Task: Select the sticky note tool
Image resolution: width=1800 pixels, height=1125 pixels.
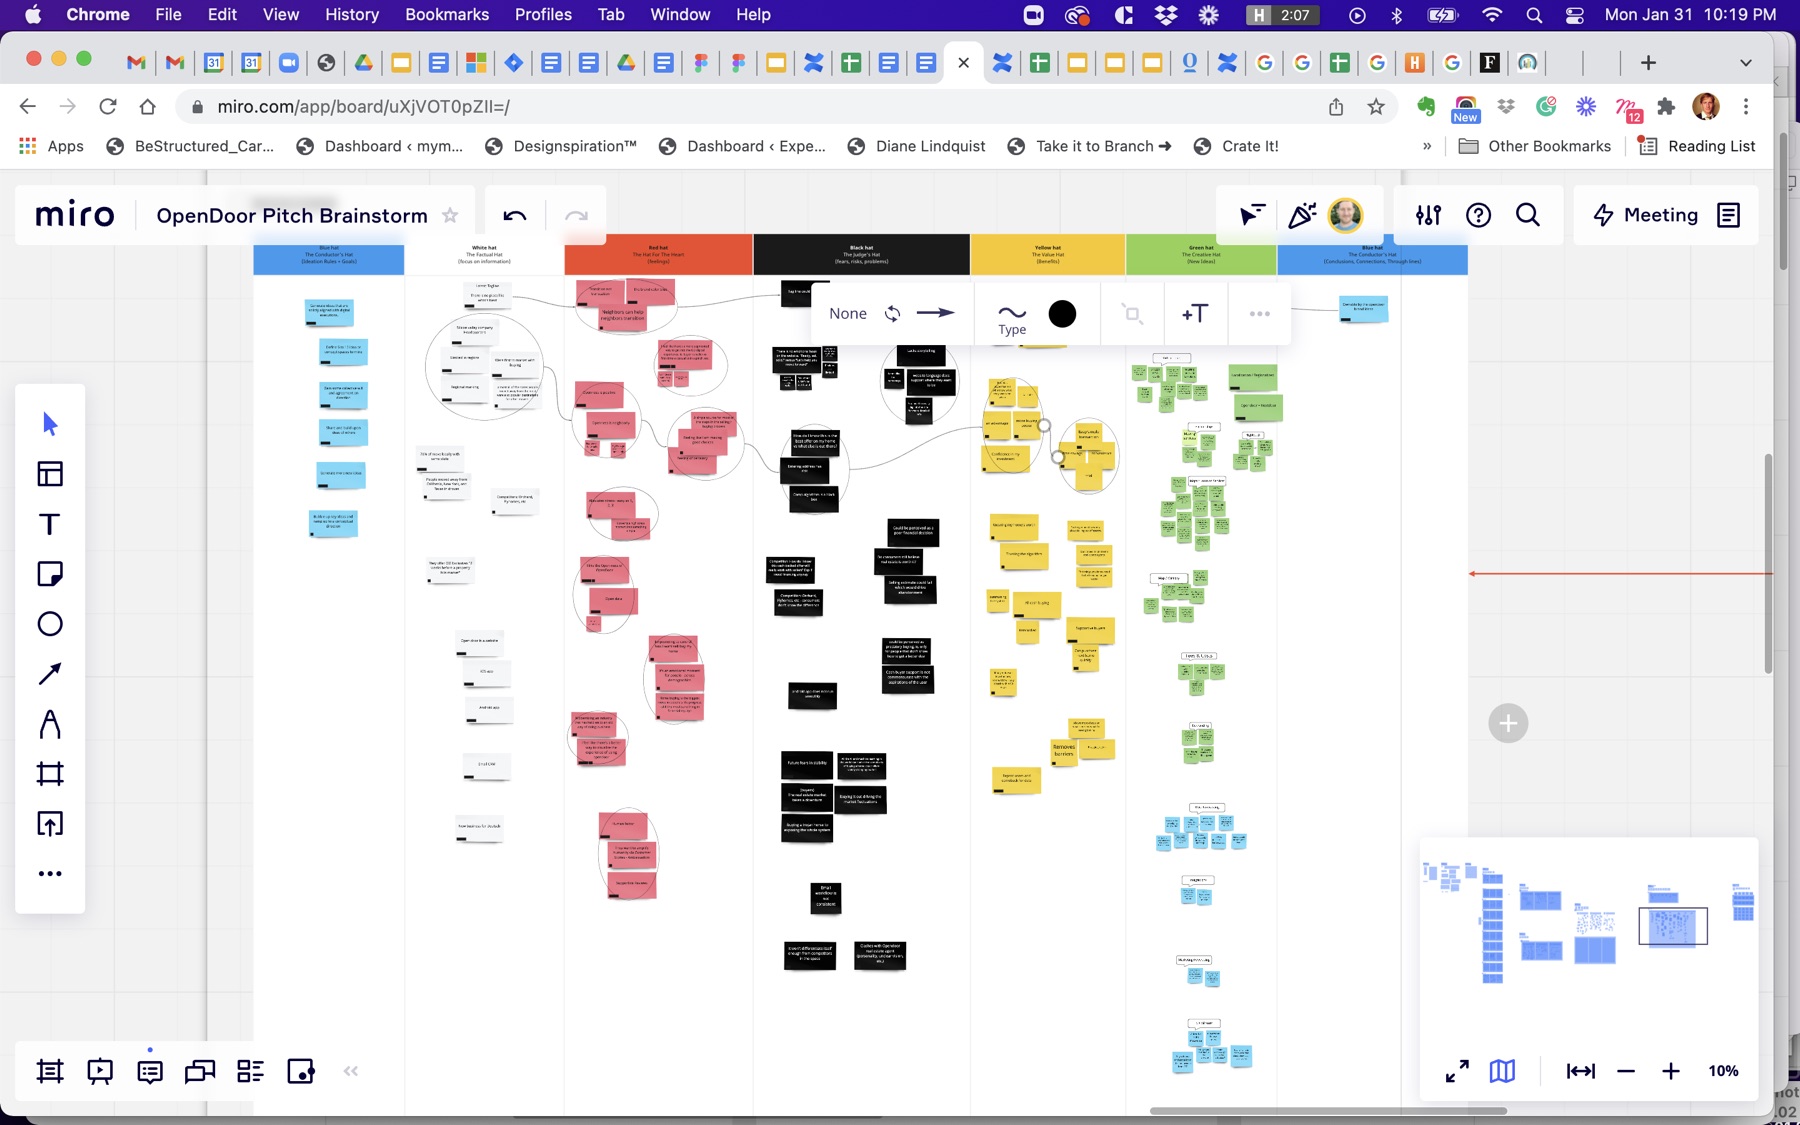Action: pyautogui.click(x=49, y=574)
